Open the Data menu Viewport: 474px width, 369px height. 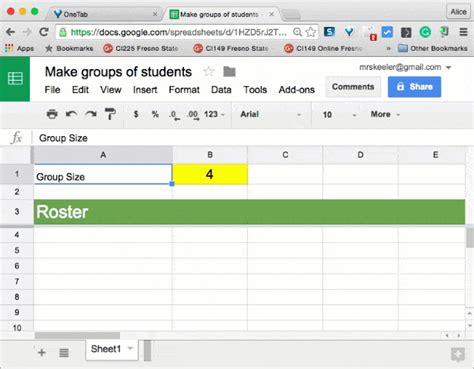[x=221, y=90]
